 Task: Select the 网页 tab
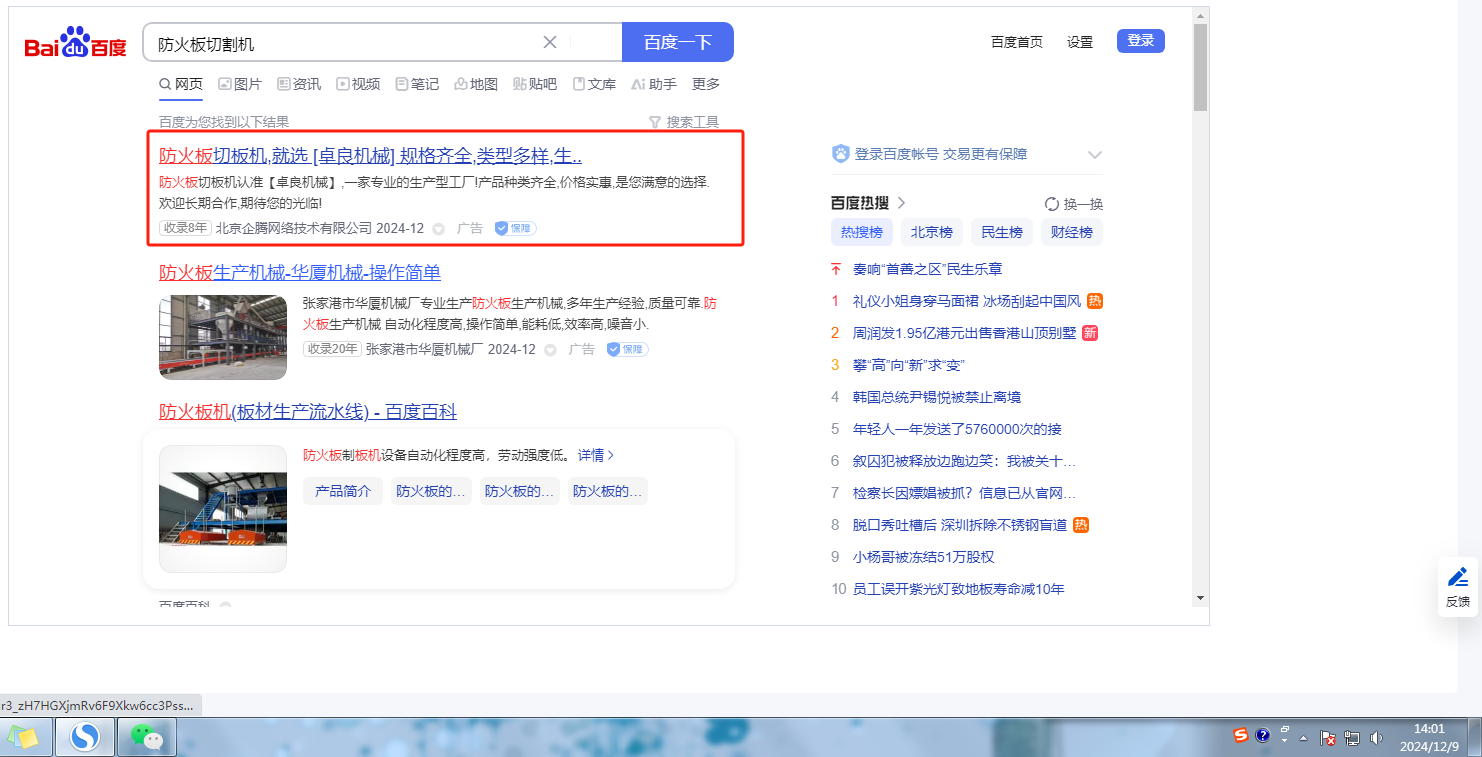(181, 84)
